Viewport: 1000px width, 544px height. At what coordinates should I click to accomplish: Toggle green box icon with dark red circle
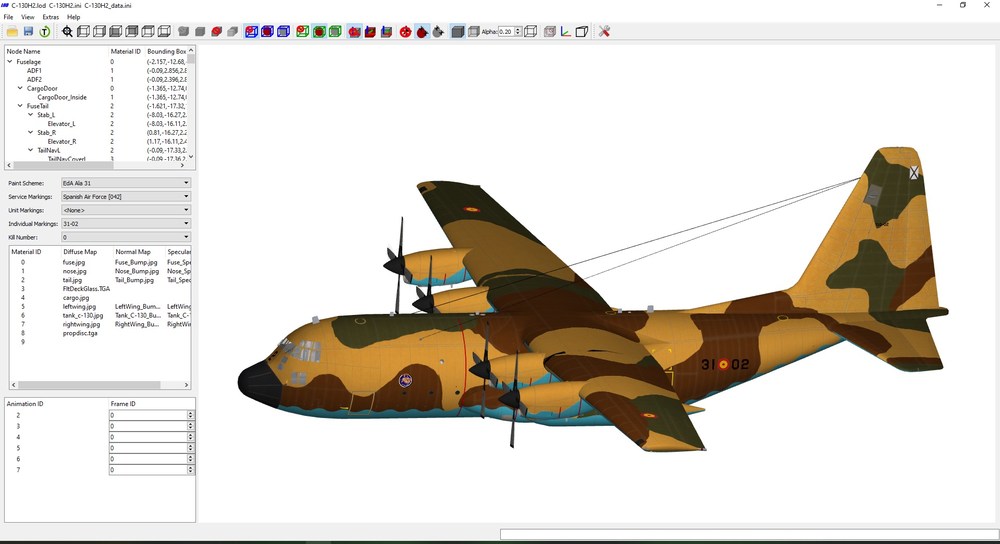point(319,31)
